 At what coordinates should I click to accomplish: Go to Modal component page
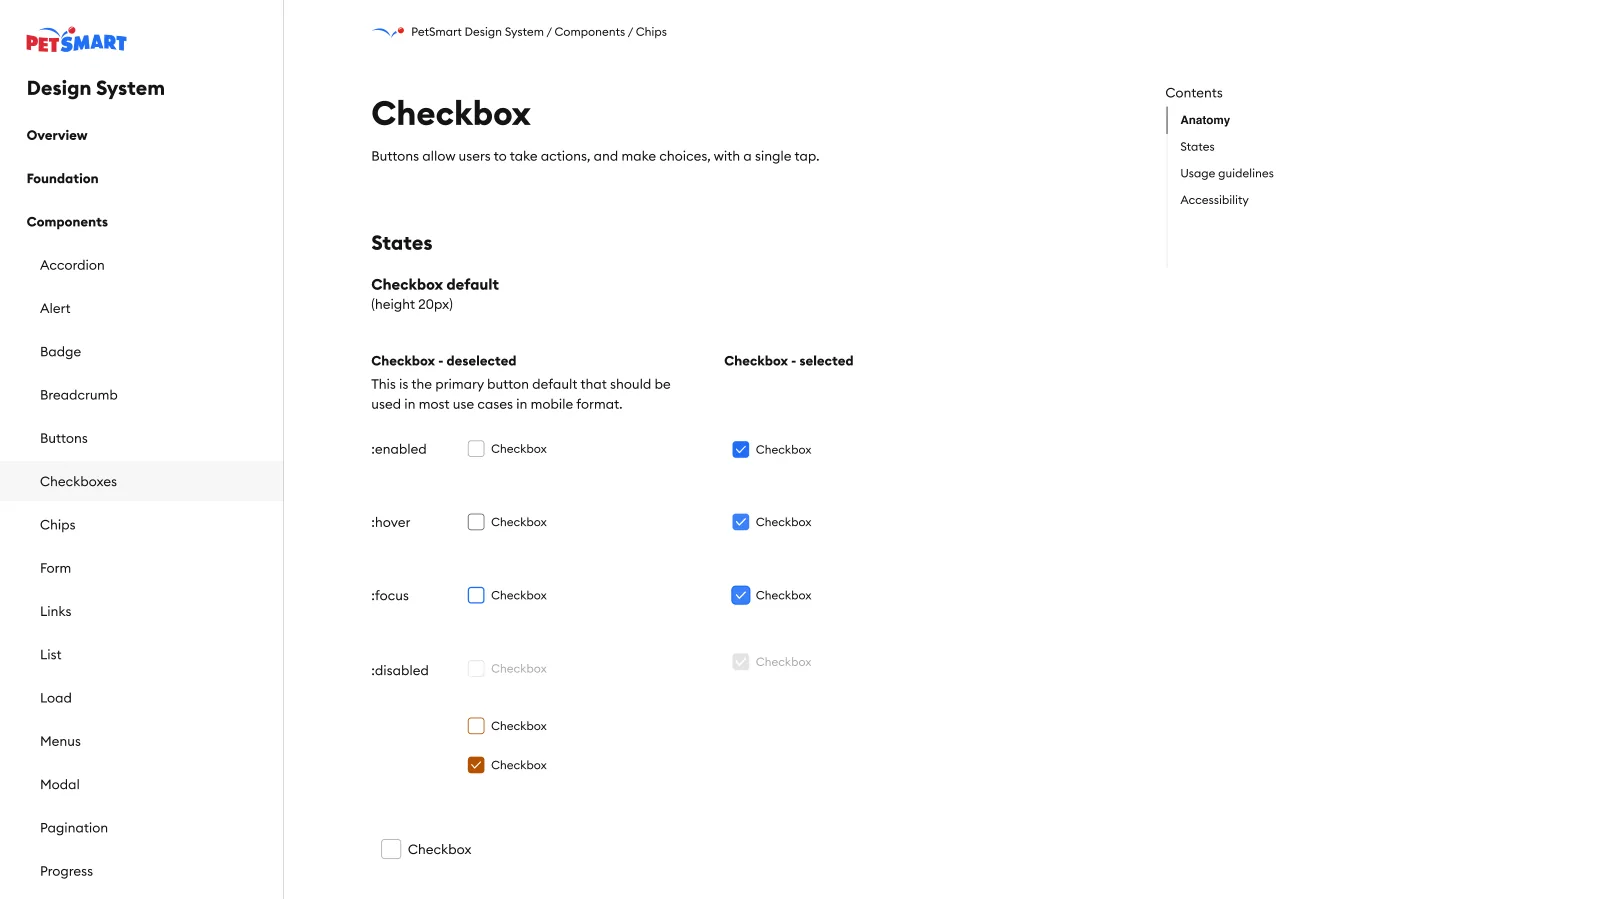click(60, 785)
